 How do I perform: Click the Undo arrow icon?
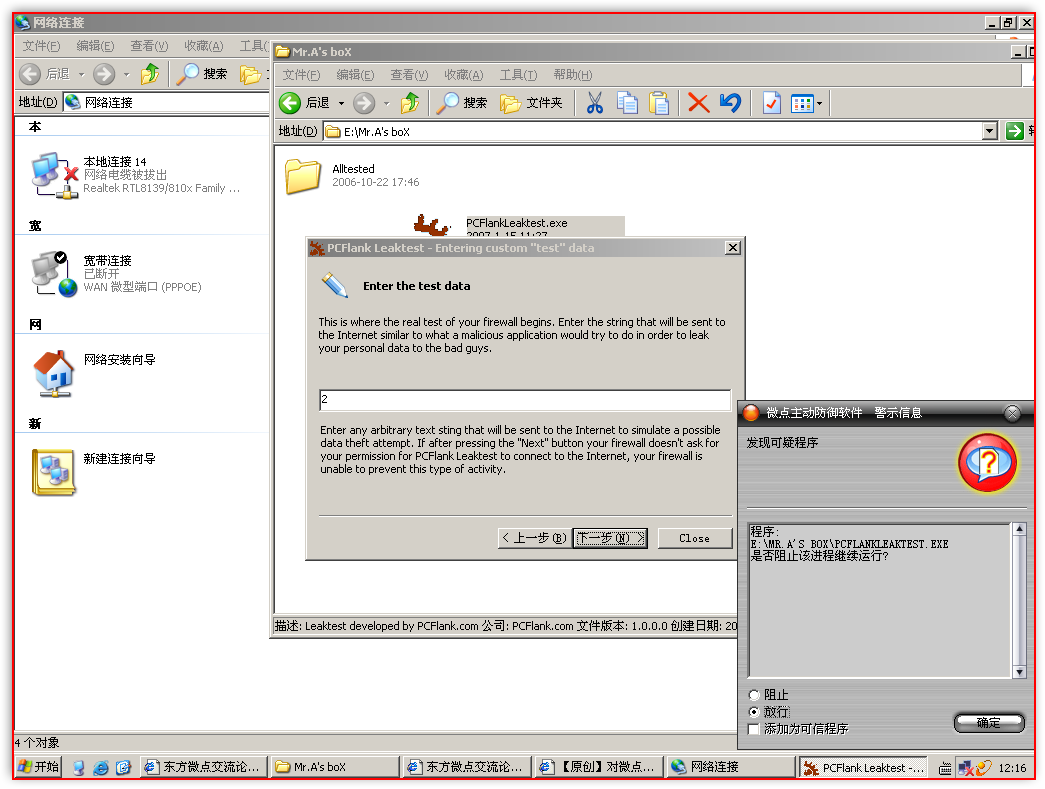(730, 103)
